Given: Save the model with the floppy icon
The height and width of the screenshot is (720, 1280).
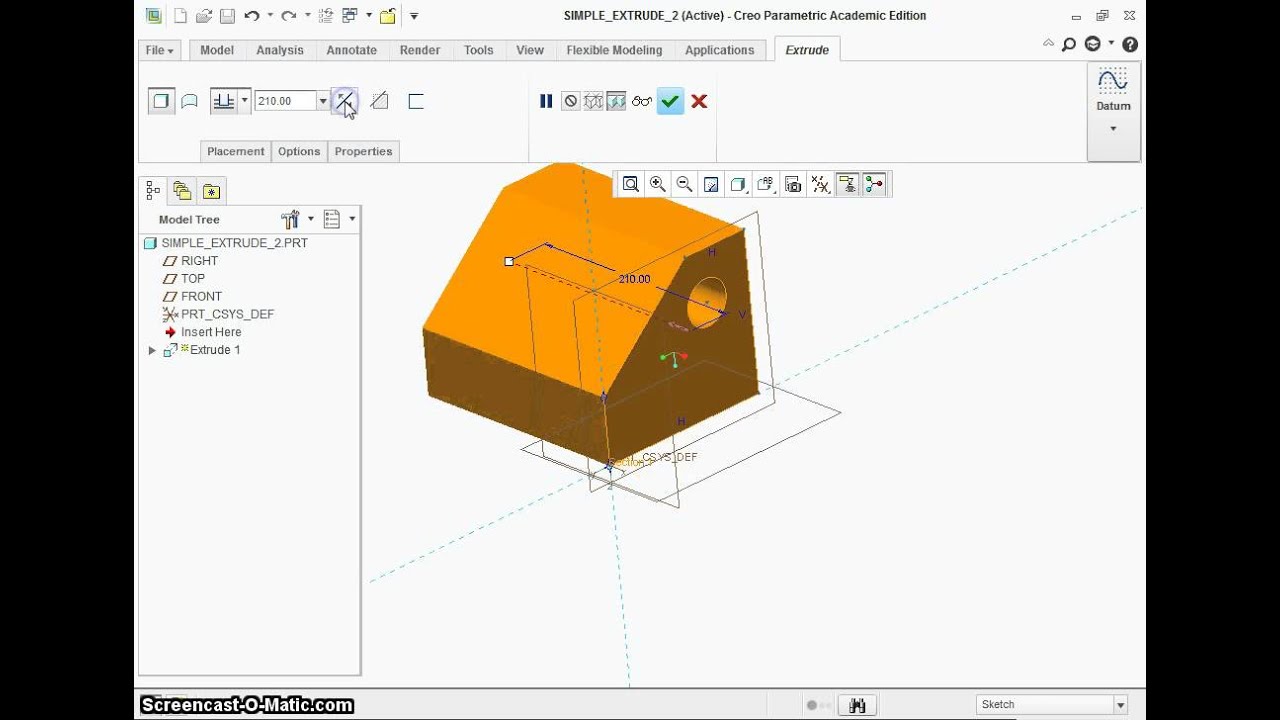Looking at the screenshot, I should 227,16.
